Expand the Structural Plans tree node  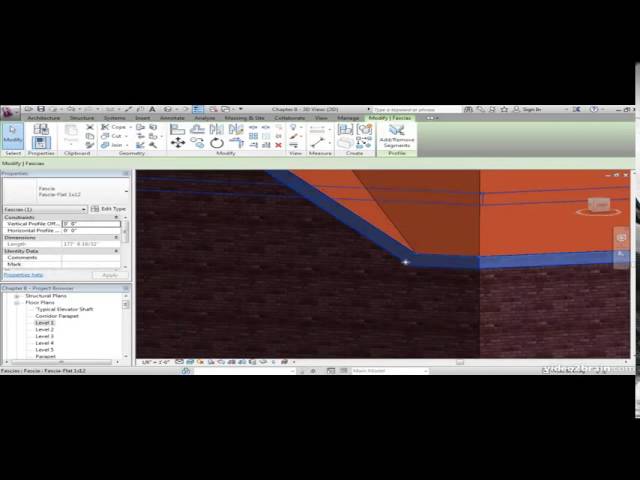coord(17,296)
